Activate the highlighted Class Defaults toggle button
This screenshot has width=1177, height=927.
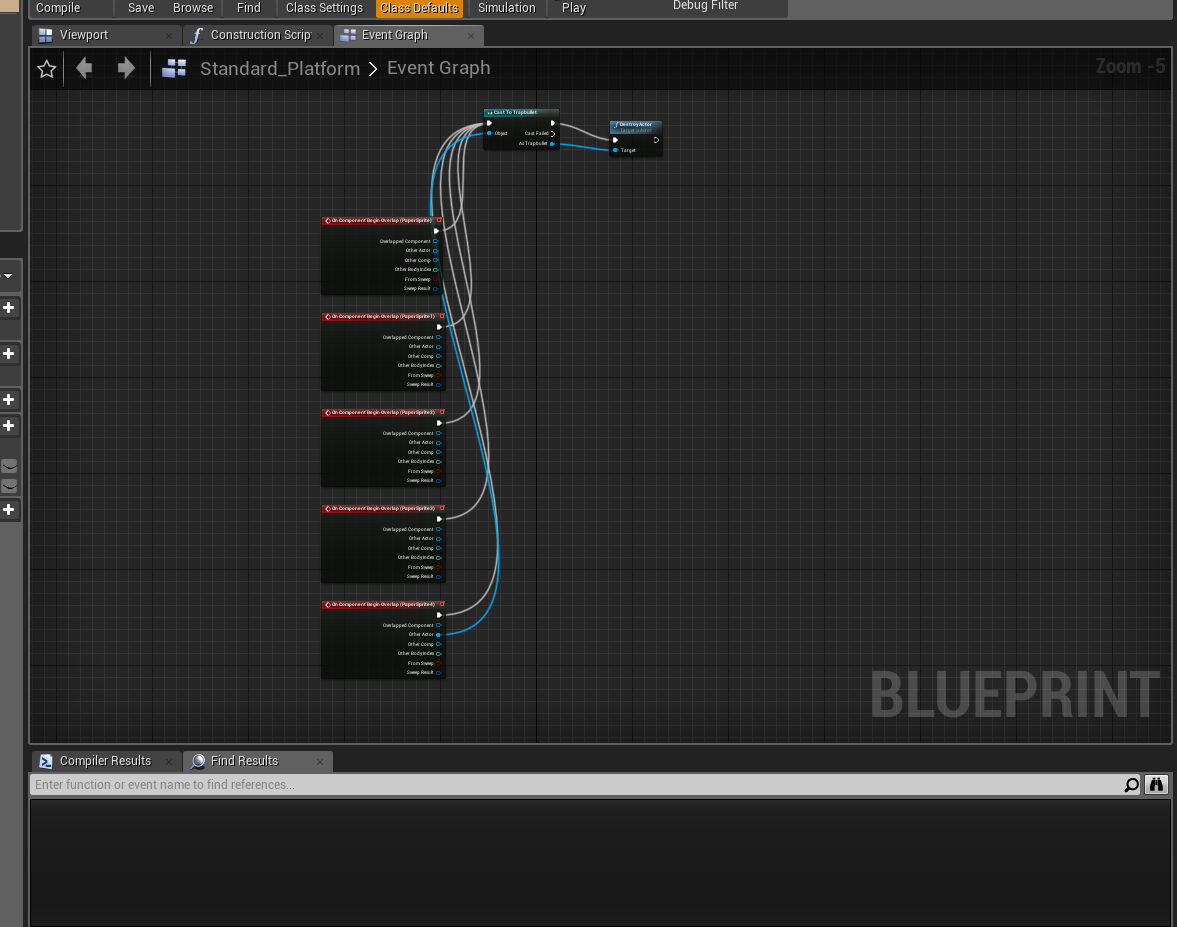(419, 8)
